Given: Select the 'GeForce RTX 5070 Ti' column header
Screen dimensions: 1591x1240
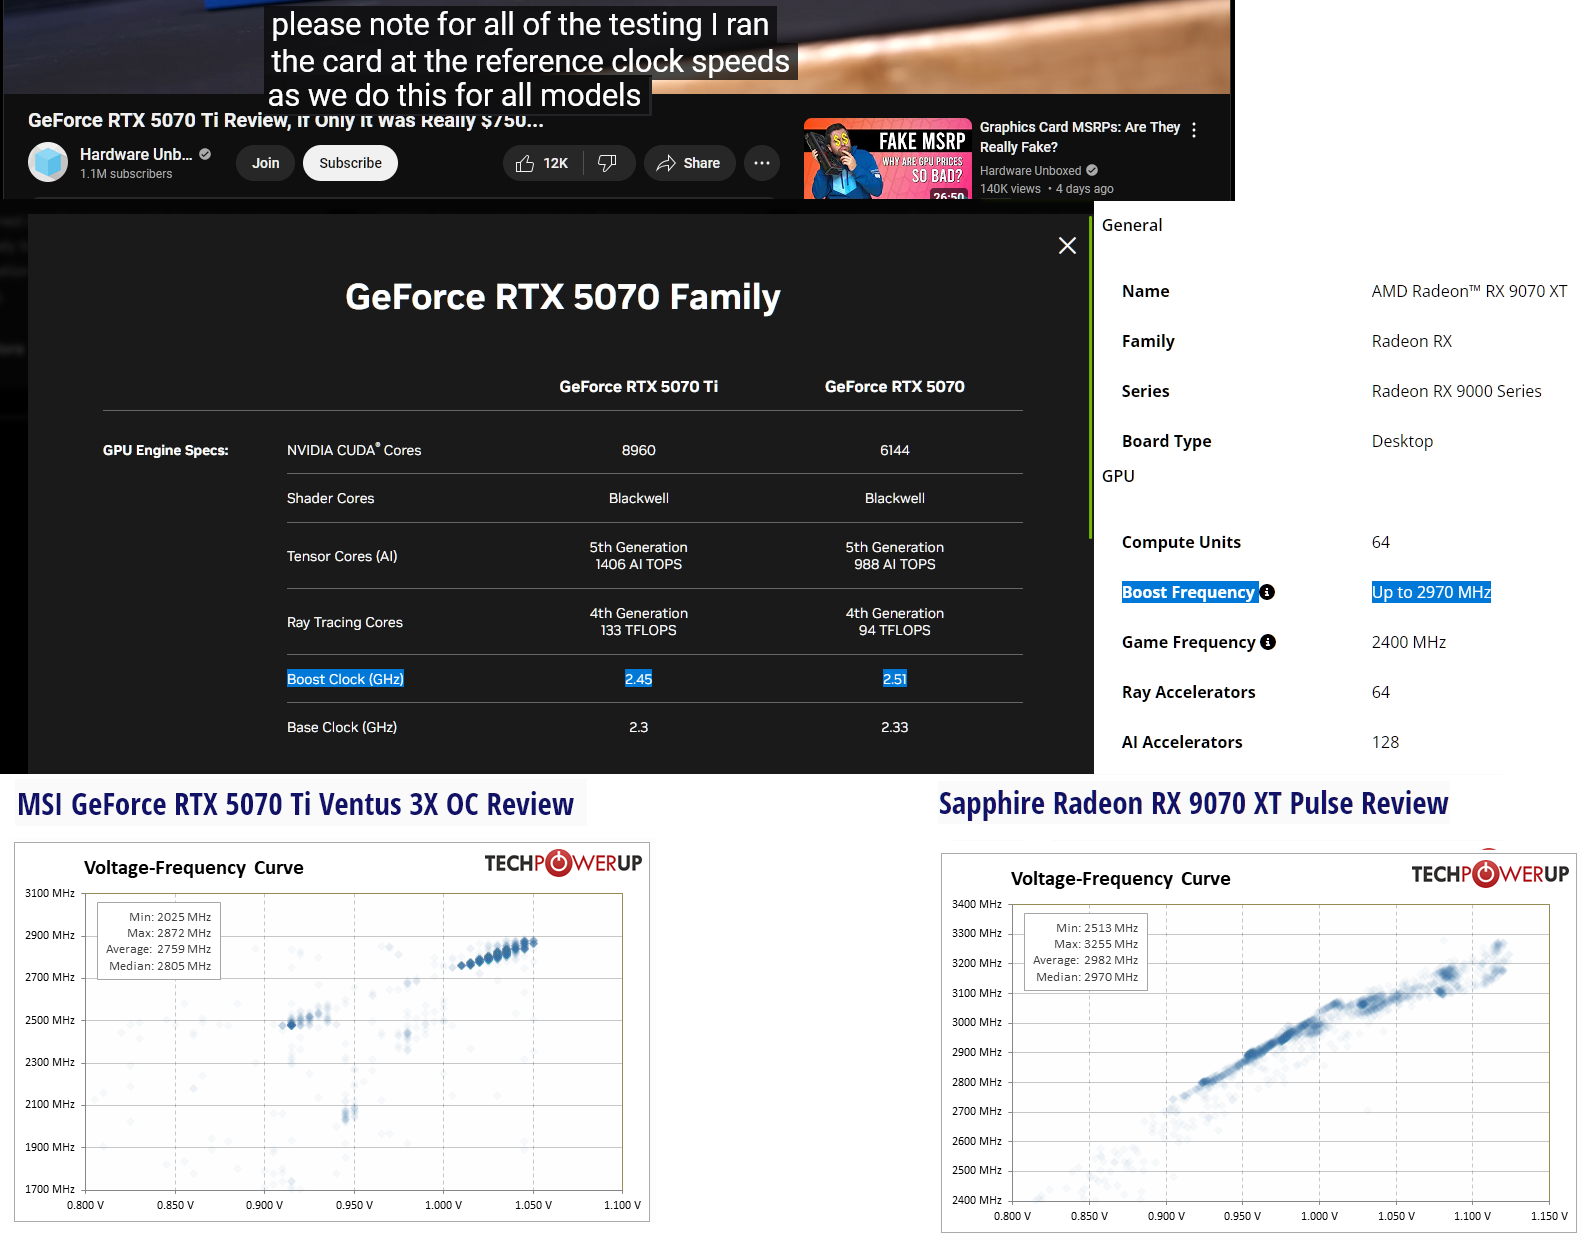Looking at the screenshot, I should pos(639,387).
